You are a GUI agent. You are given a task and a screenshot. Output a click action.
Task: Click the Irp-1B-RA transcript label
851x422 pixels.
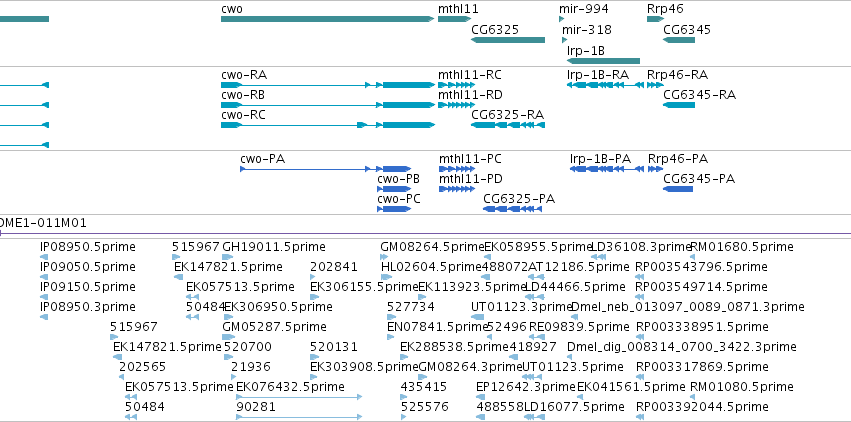click(x=598, y=75)
